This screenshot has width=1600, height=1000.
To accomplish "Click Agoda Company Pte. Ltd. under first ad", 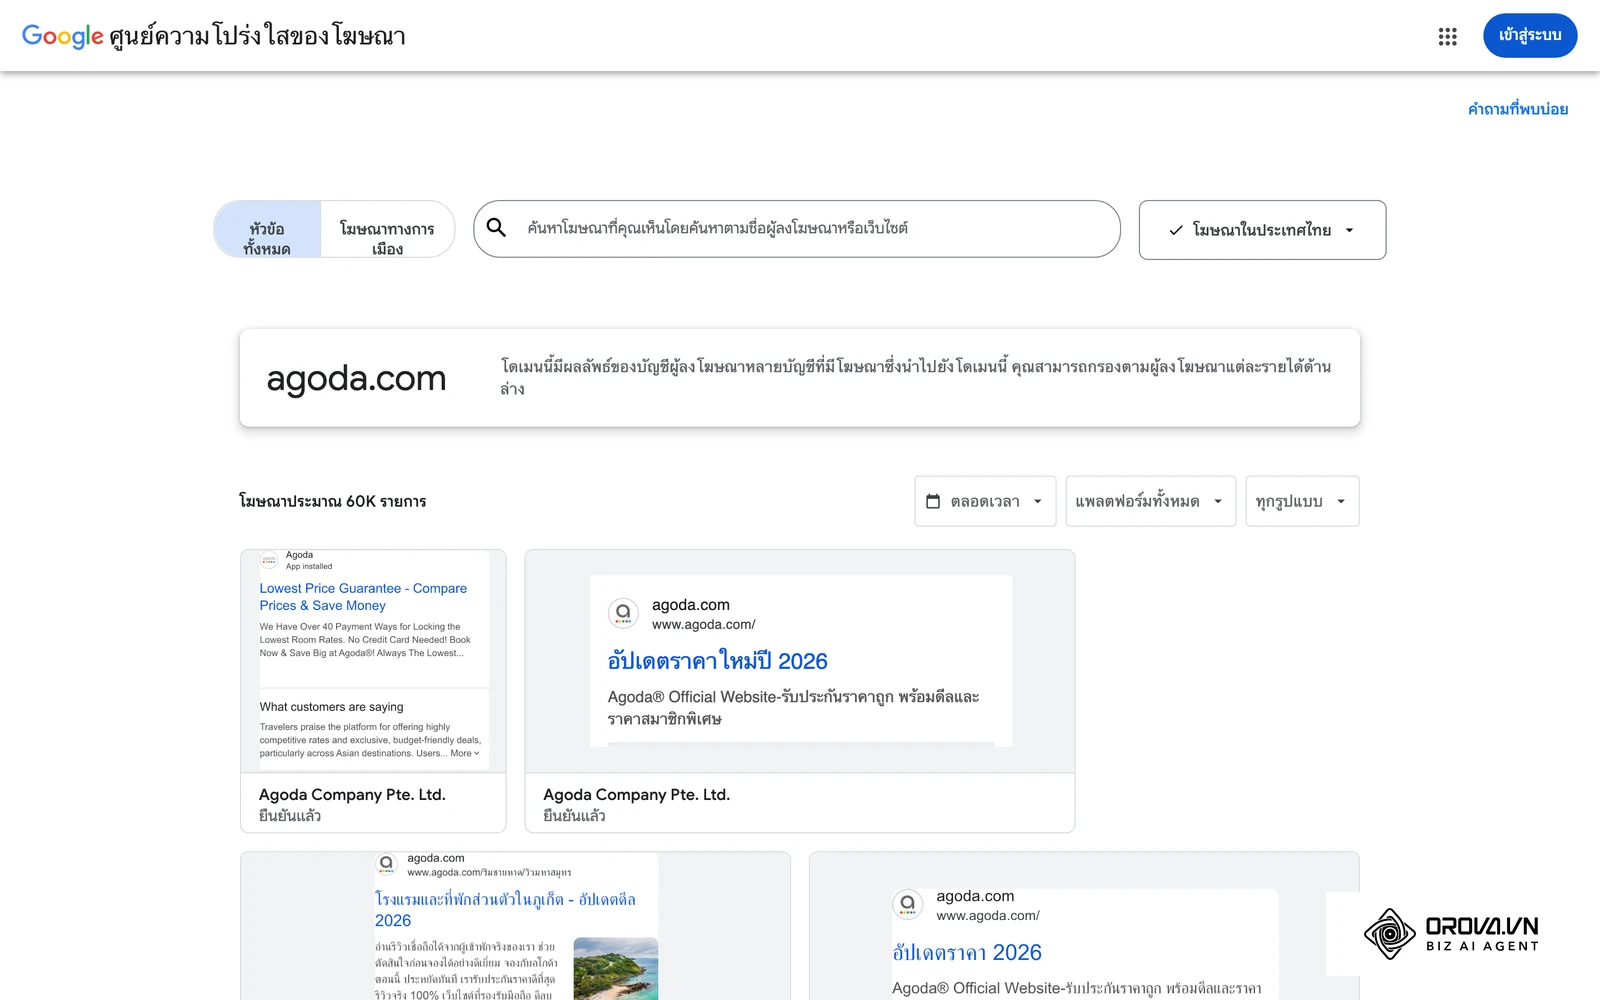I will pos(352,794).
